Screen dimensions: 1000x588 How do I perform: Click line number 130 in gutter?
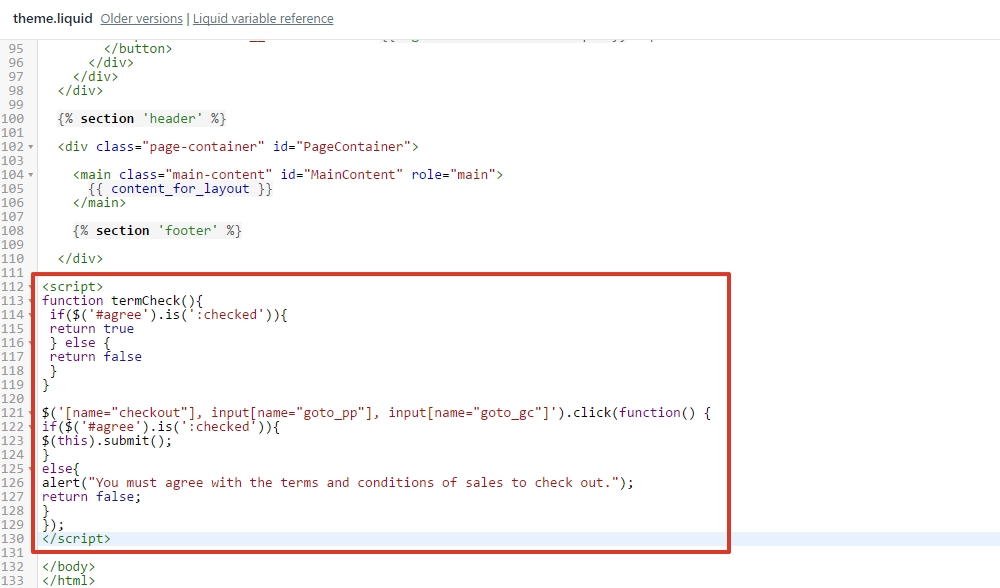click(x=12, y=539)
